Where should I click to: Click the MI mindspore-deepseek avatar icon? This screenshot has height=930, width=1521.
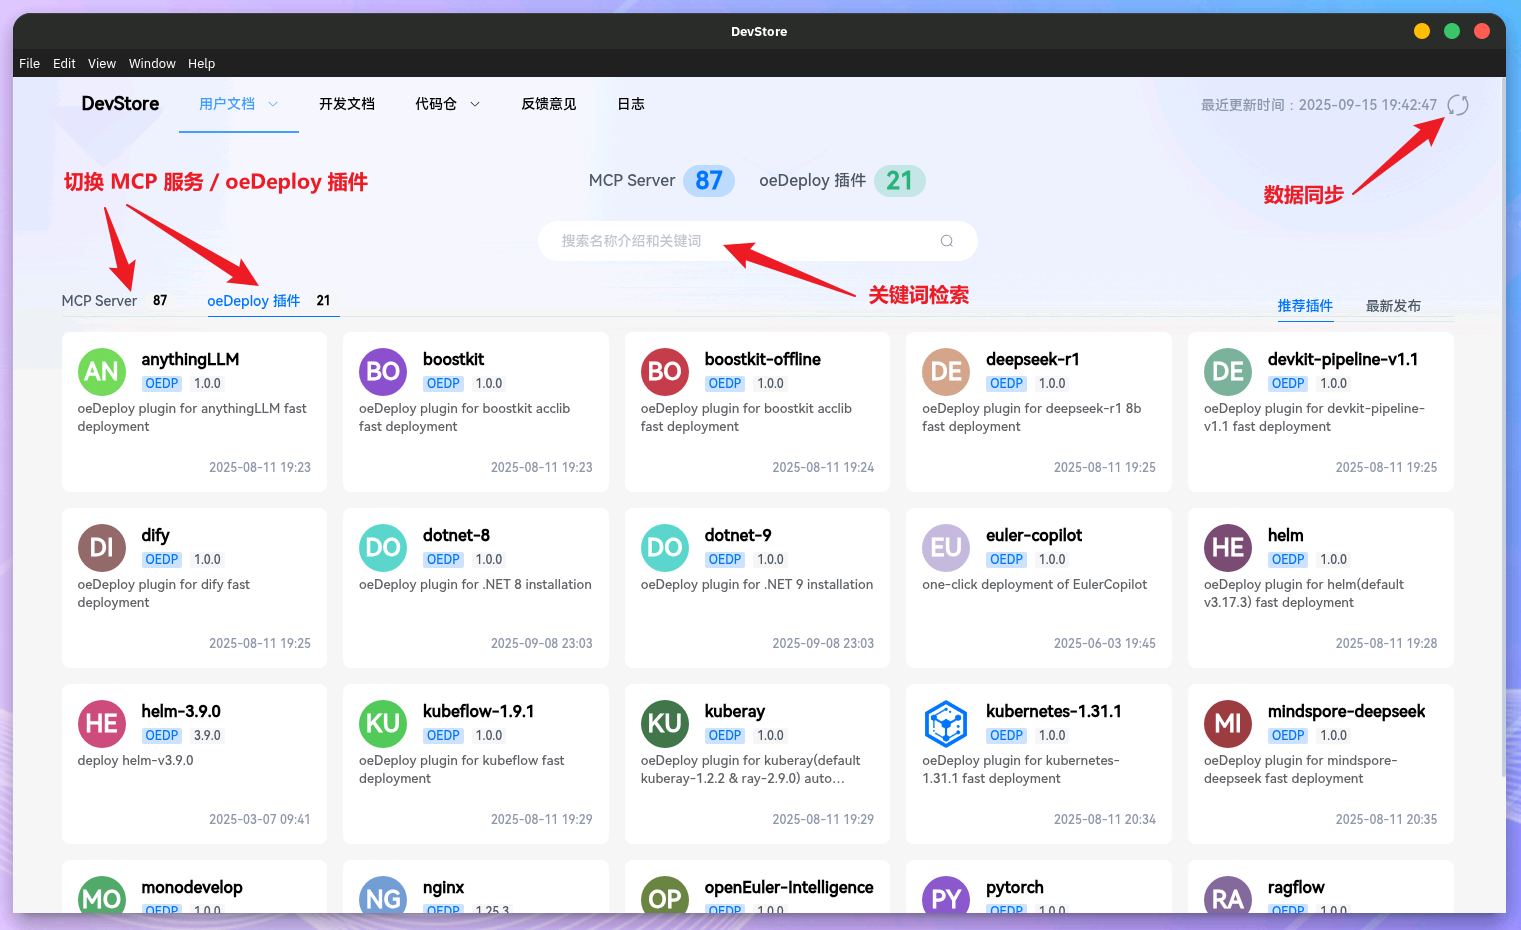coord(1227,724)
